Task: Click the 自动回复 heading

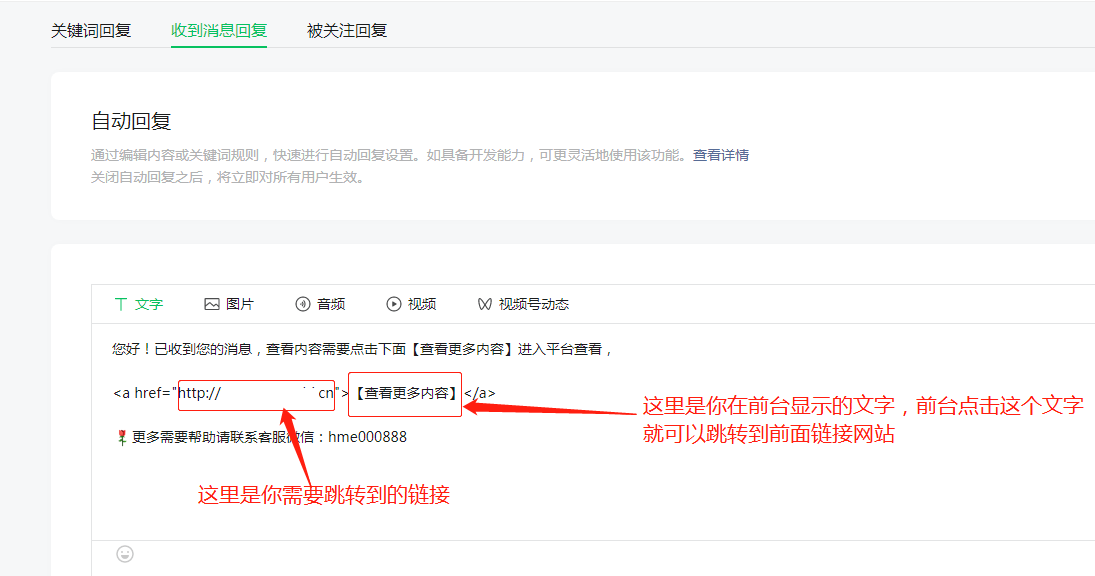Action: 131,121
